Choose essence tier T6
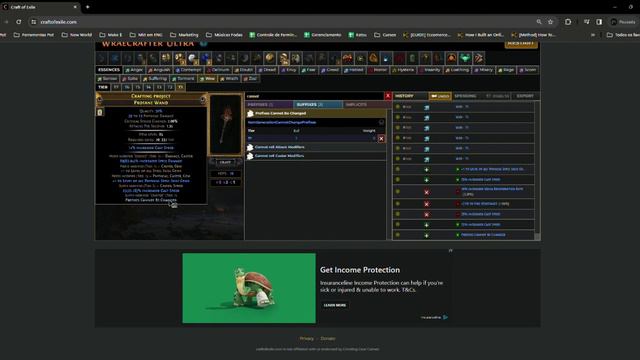This screenshot has height=360, width=640. tap(127, 87)
